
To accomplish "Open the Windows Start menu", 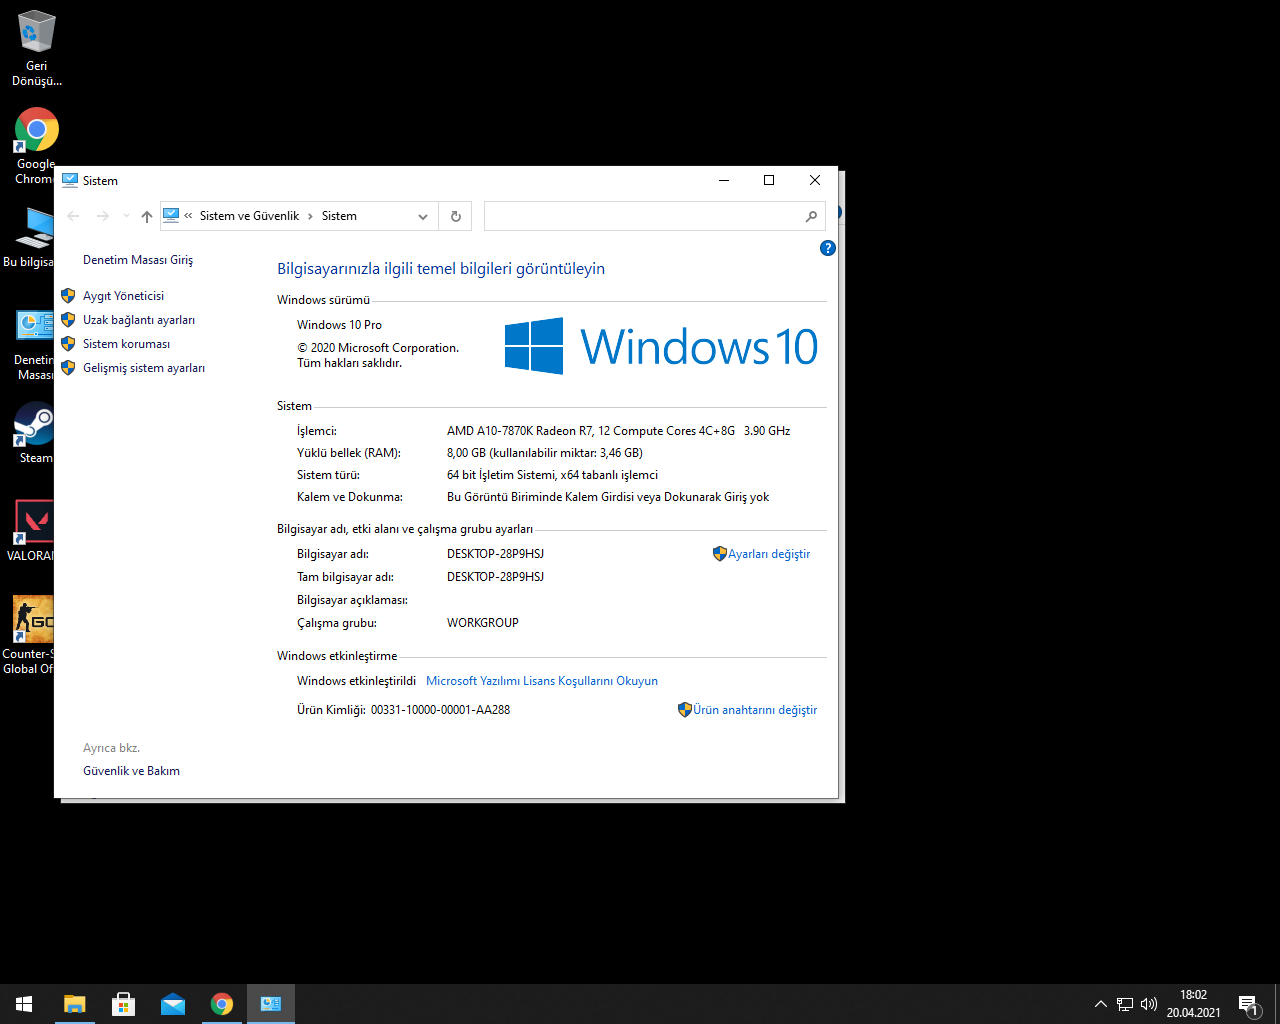I will (x=24, y=1004).
